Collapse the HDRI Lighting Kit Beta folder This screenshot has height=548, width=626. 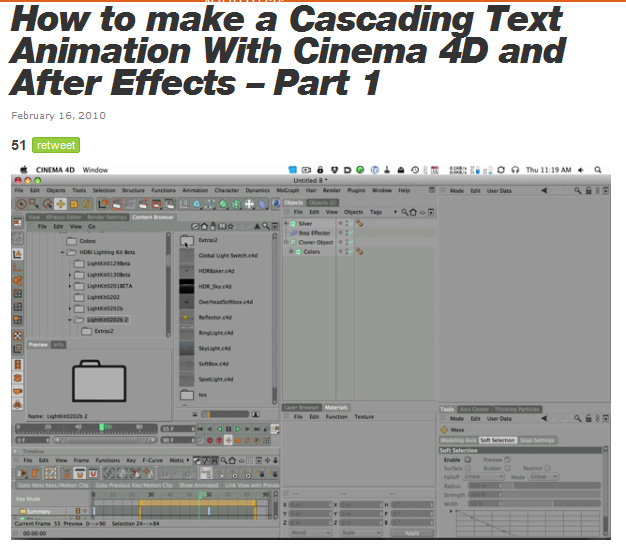(x=62, y=252)
